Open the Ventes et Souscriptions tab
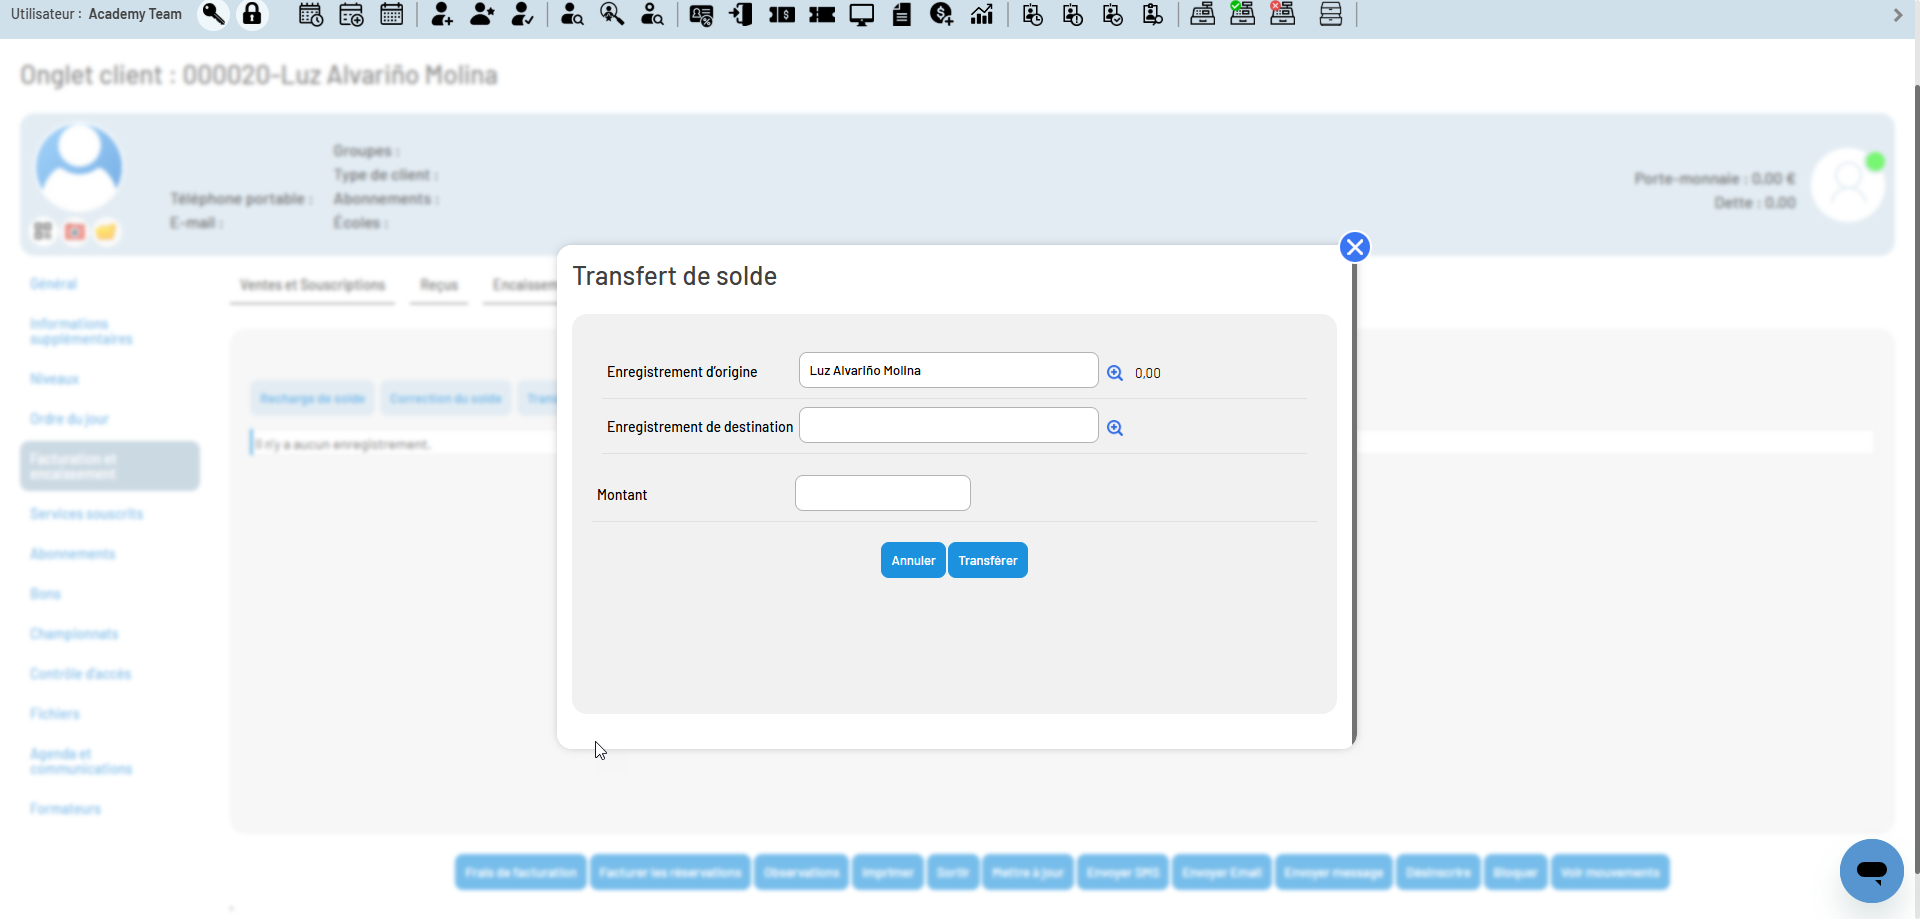The height and width of the screenshot is (919, 1920). [x=312, y=285]
